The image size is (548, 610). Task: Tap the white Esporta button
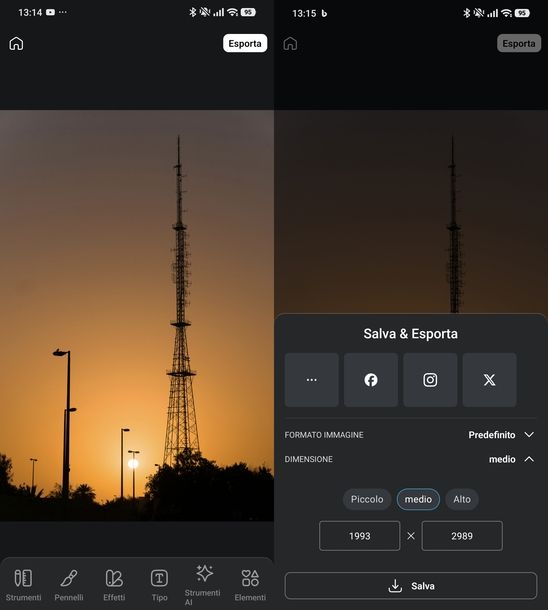click(245, 43)
